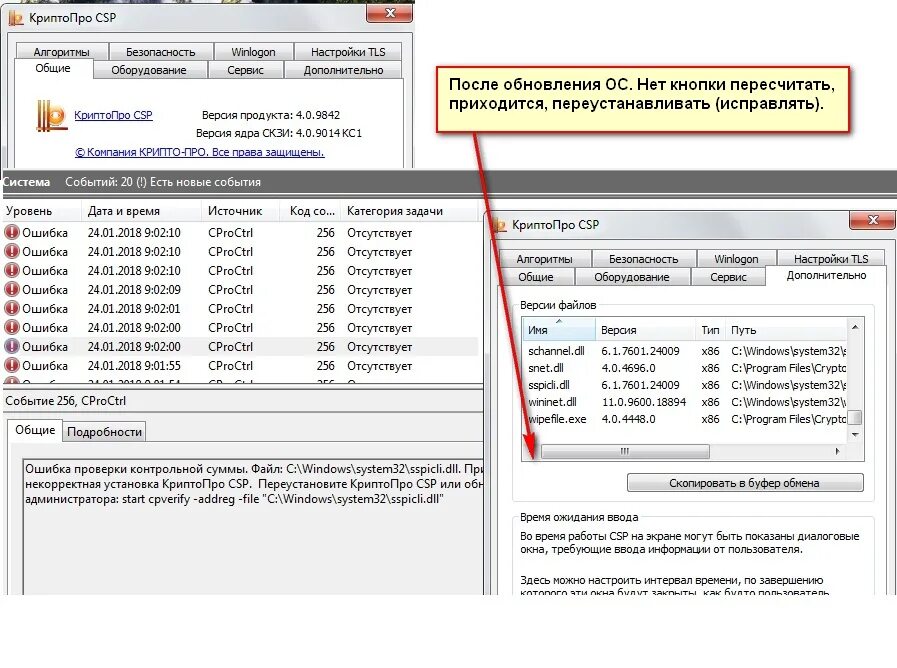
Task: Select the Сервис tab in the top-left window
Action: point(245,70)
